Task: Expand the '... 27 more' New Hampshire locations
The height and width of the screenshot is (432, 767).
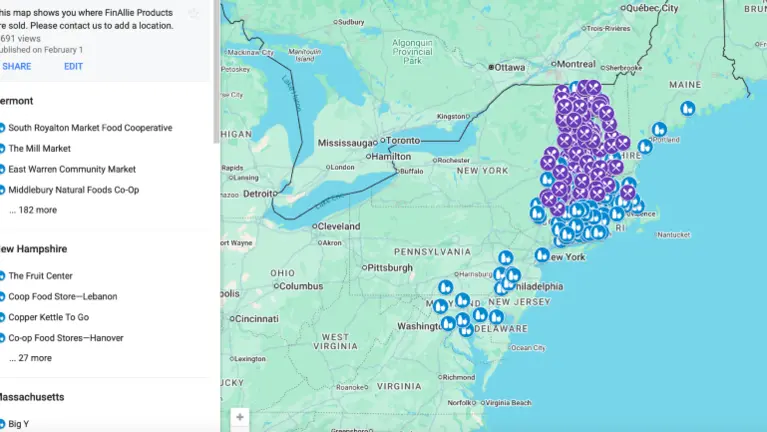Action: [30, 358]
